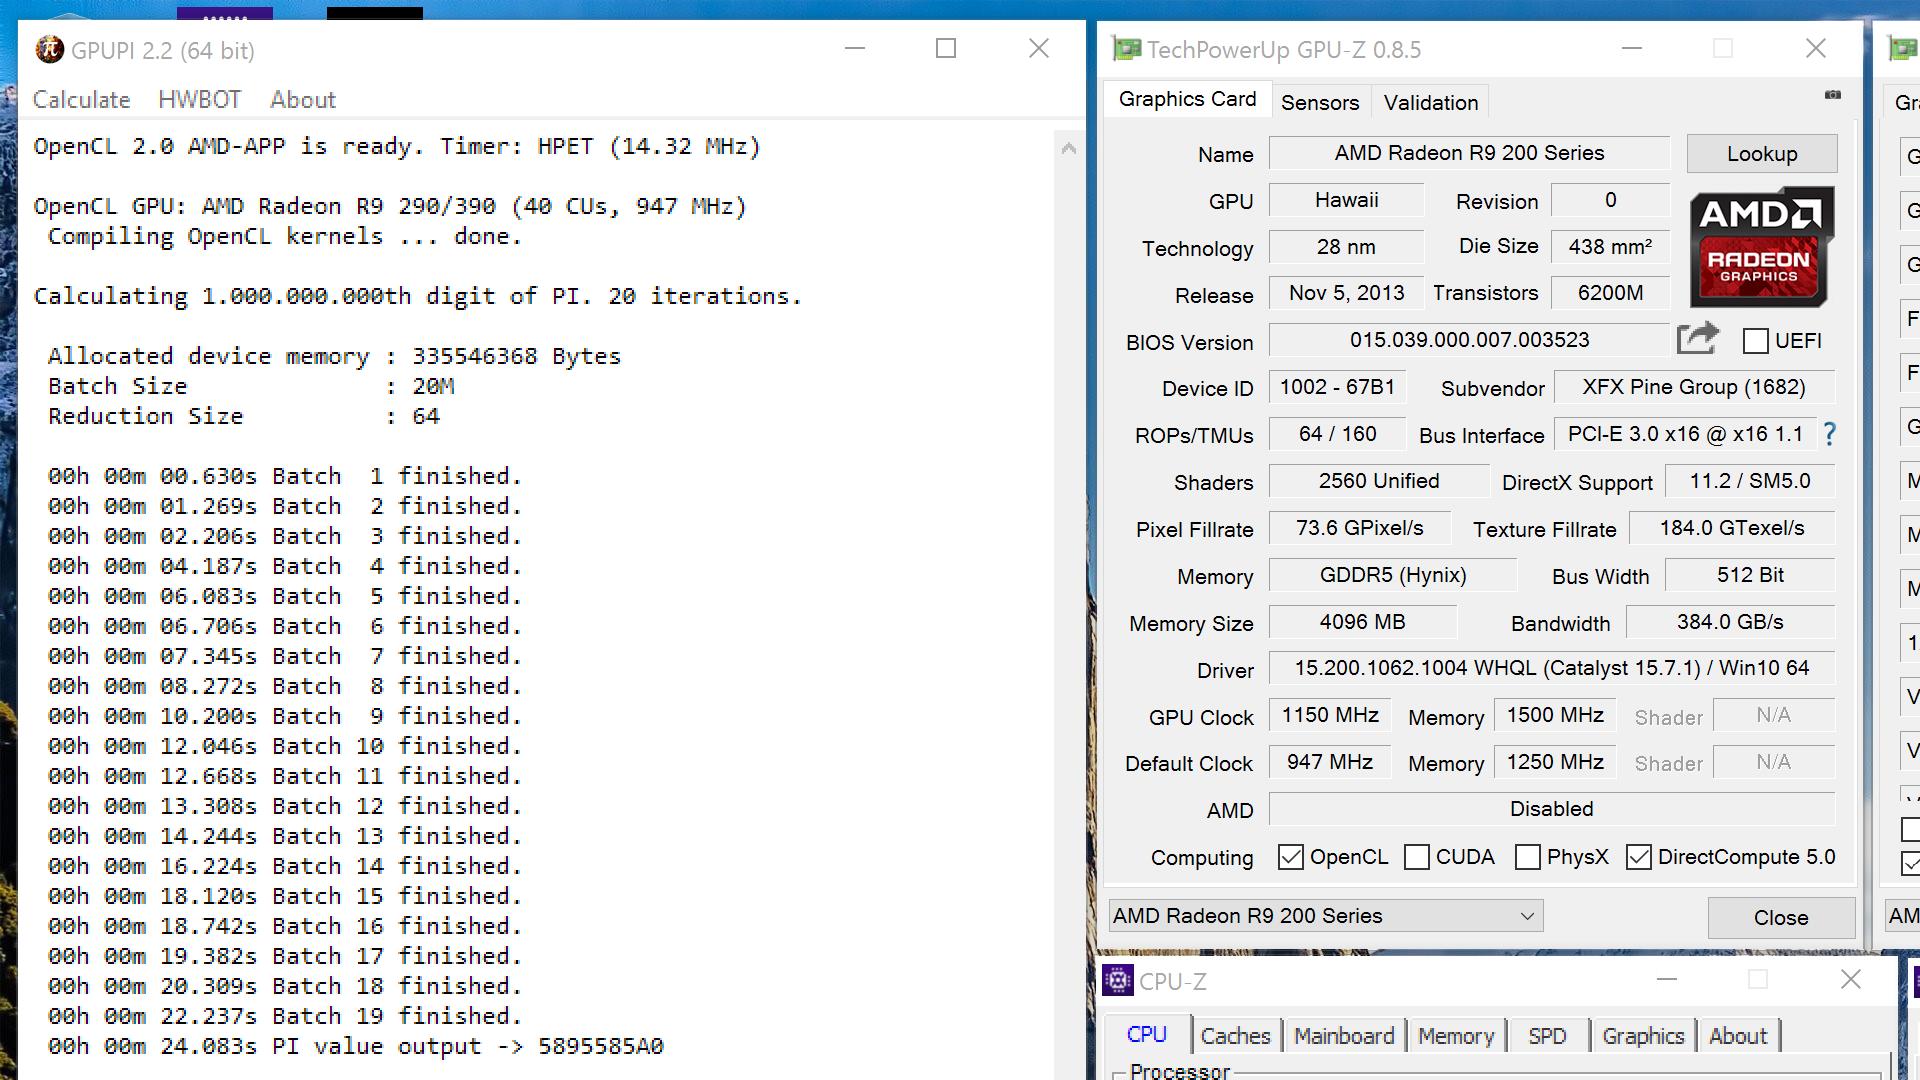Click the Memory type GDDR5 (Hynix) field
Screen dimensions: 1920x1080
pyautogui.click(x=1393, y=575)
